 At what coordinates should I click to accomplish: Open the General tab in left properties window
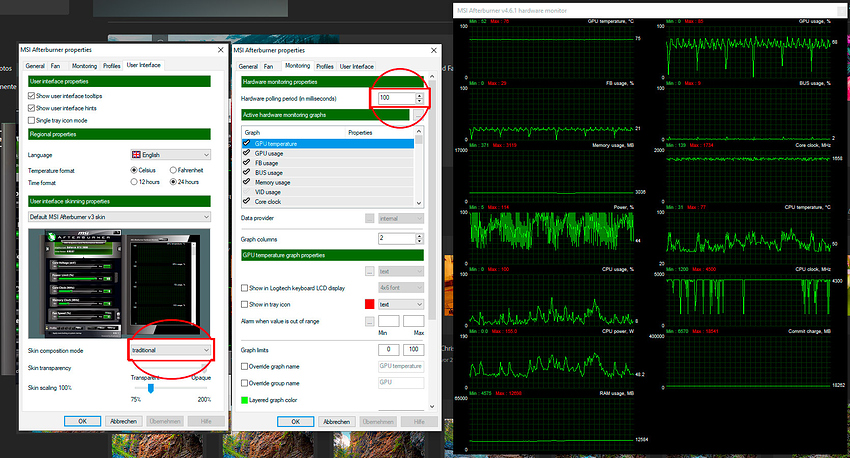[x=35, y=66]
